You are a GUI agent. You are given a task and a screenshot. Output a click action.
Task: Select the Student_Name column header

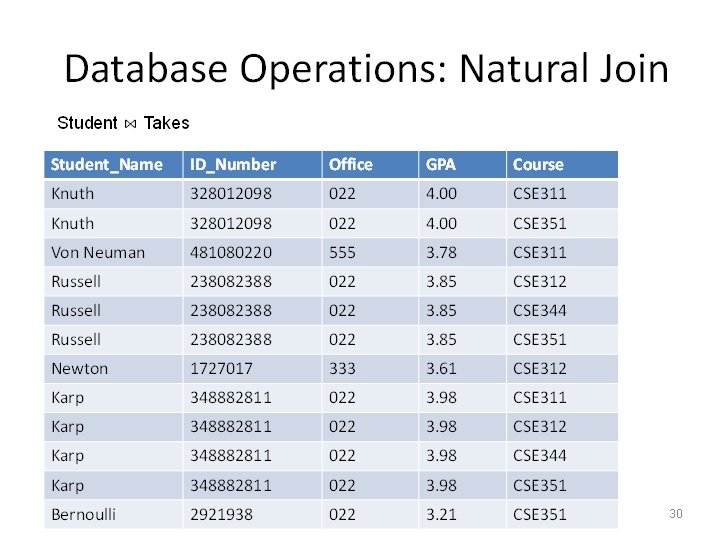[x=113, y=164]
